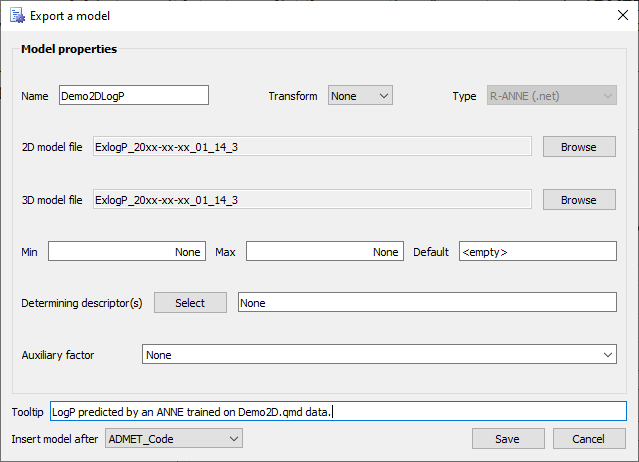Click the Name label
The image size is (639, 462).
(x=35, y=96)
